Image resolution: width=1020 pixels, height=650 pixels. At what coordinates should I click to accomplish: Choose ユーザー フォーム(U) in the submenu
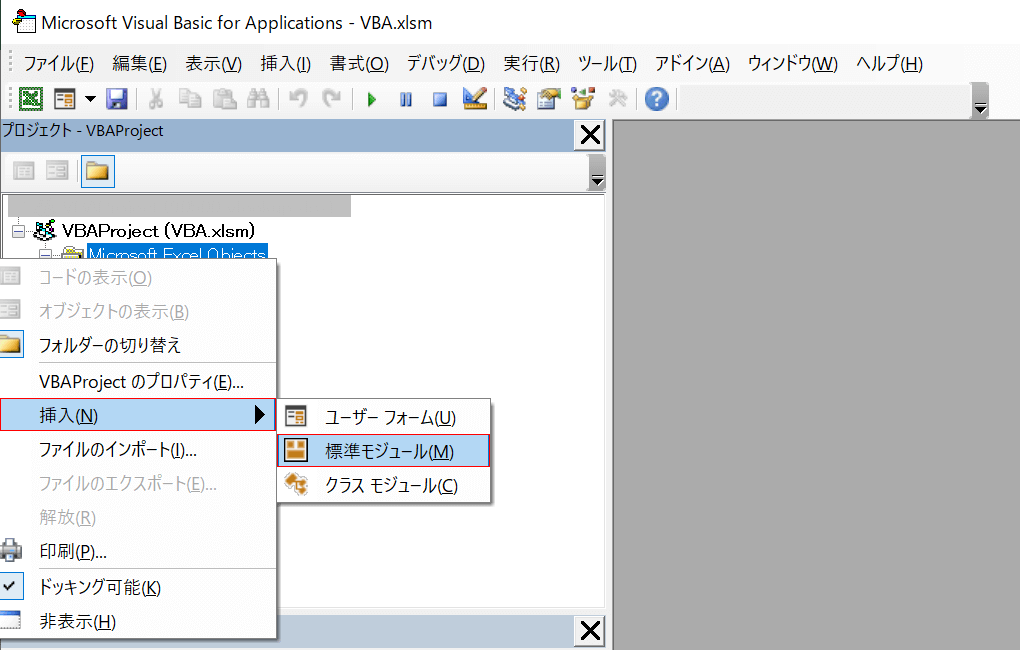click(x=389, y=417)
